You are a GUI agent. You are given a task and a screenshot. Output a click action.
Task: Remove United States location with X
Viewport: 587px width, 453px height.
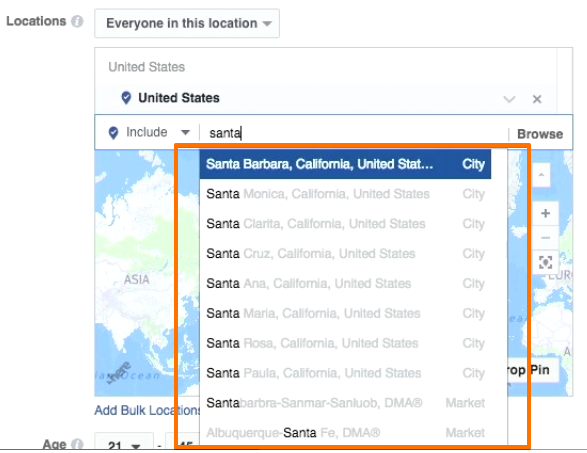[537, 99]
